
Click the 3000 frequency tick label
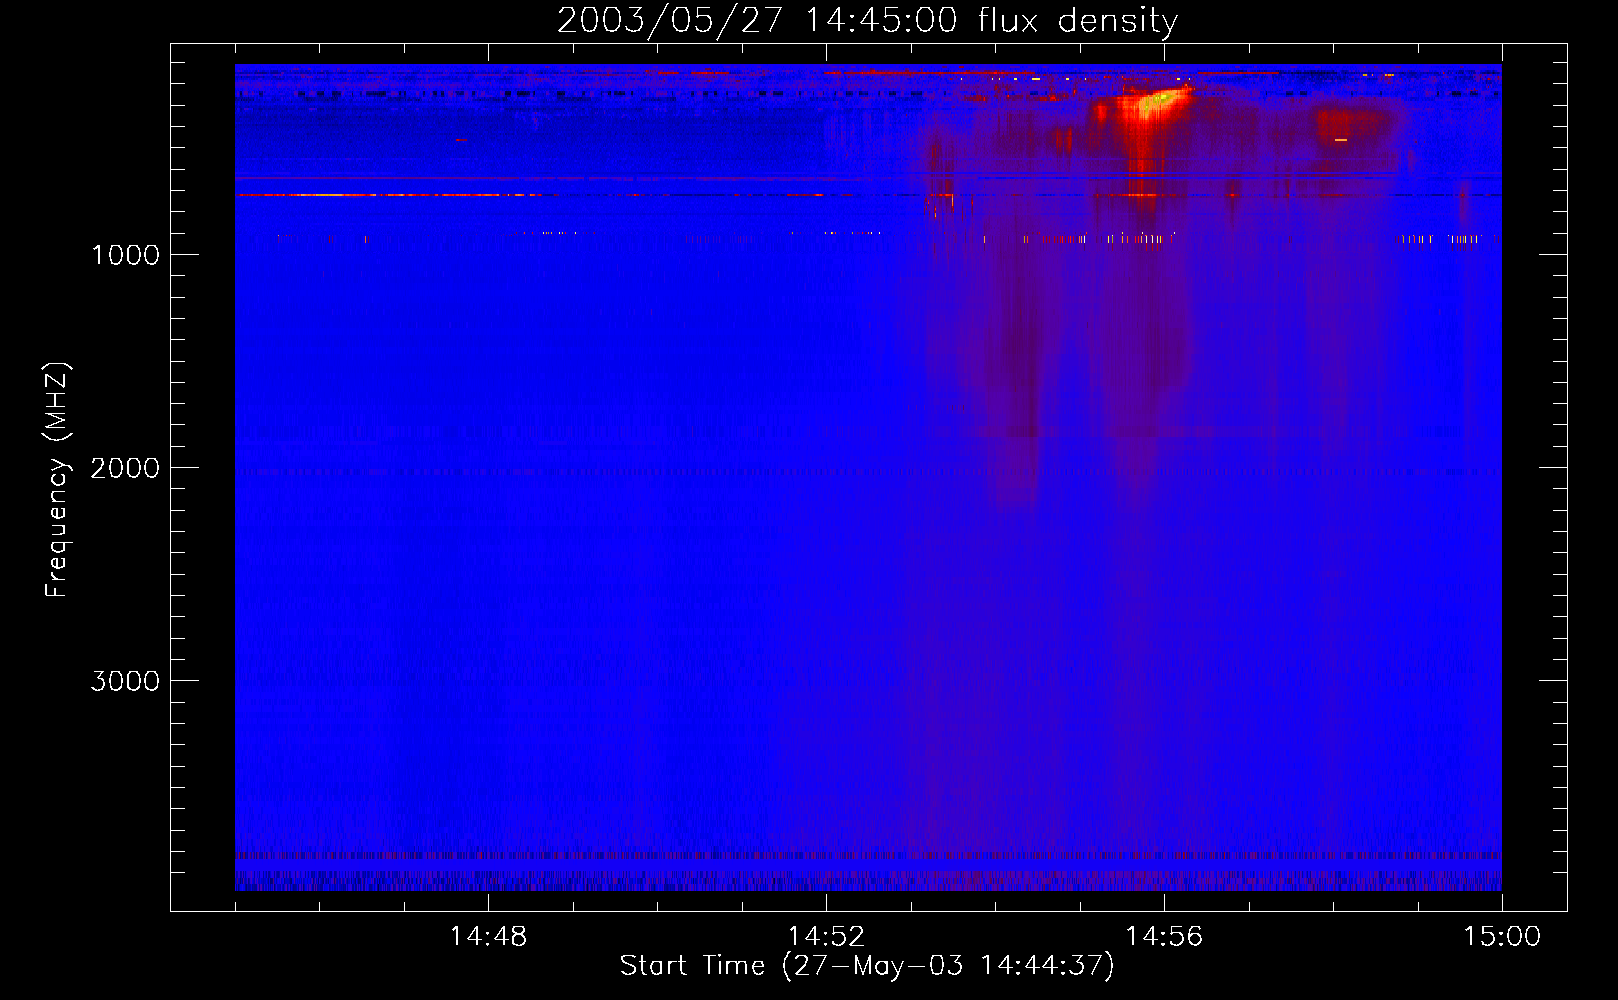(x=125, y=681)
